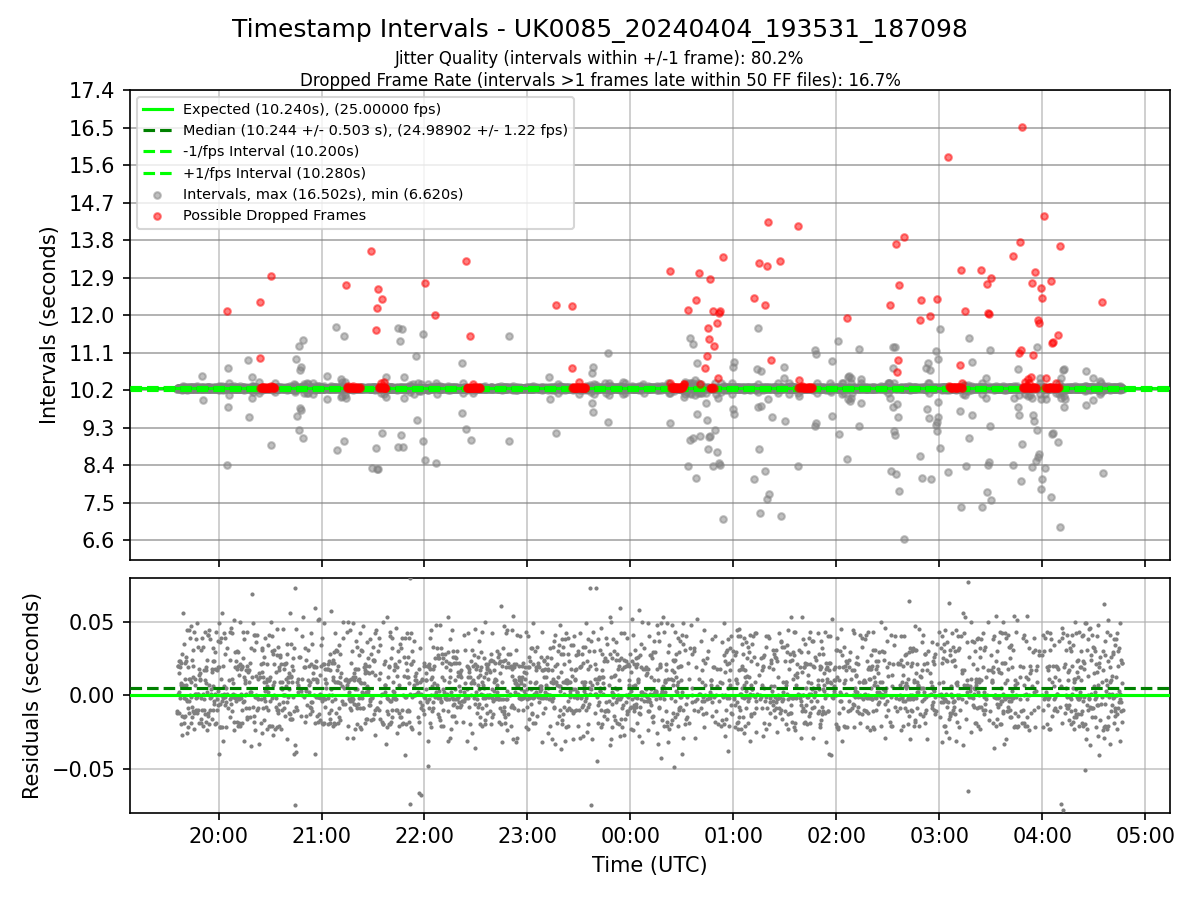Select legend entry 'Expected (10.240s), (25.00000 fps)'
This screenshot has height=900, width=1200.
(x=312, y=109)
